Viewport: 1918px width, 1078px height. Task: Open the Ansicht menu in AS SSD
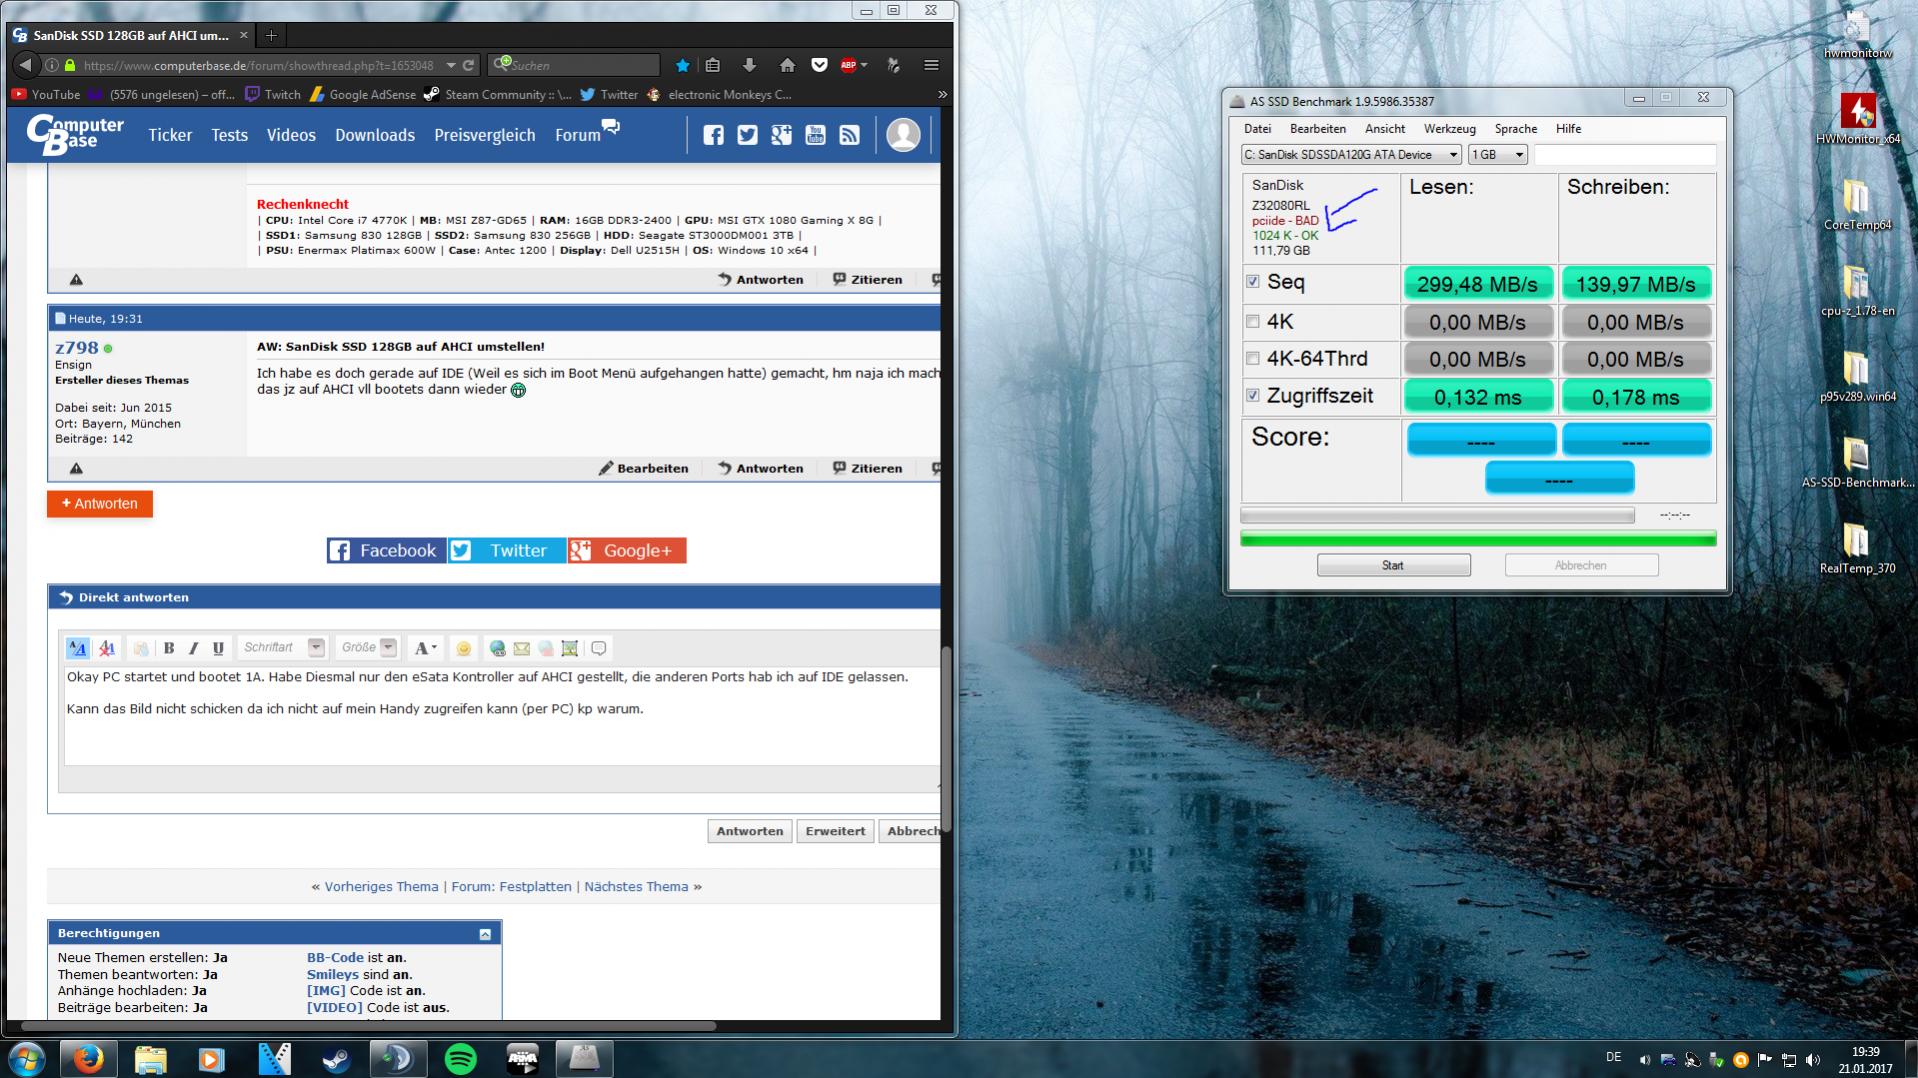[x=1385, y=128]
